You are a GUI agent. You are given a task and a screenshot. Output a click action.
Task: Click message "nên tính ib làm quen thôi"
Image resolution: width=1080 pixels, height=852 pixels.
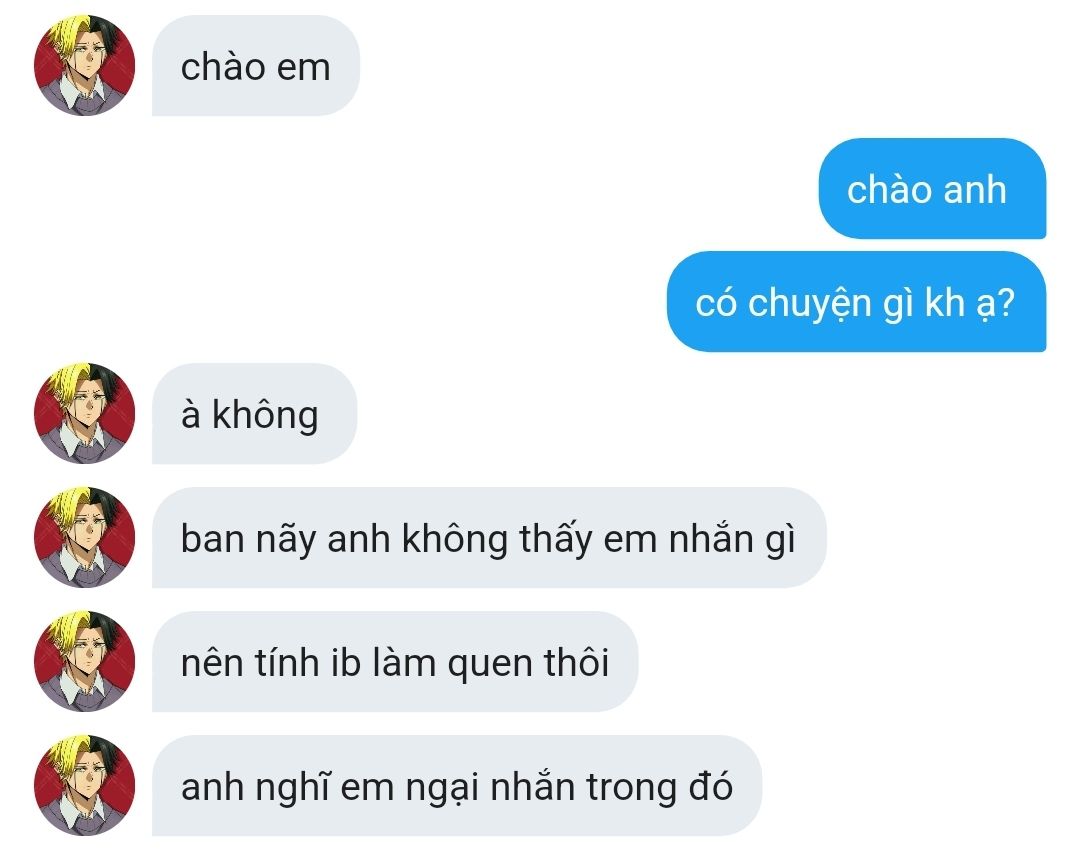[x=395, y=661]
